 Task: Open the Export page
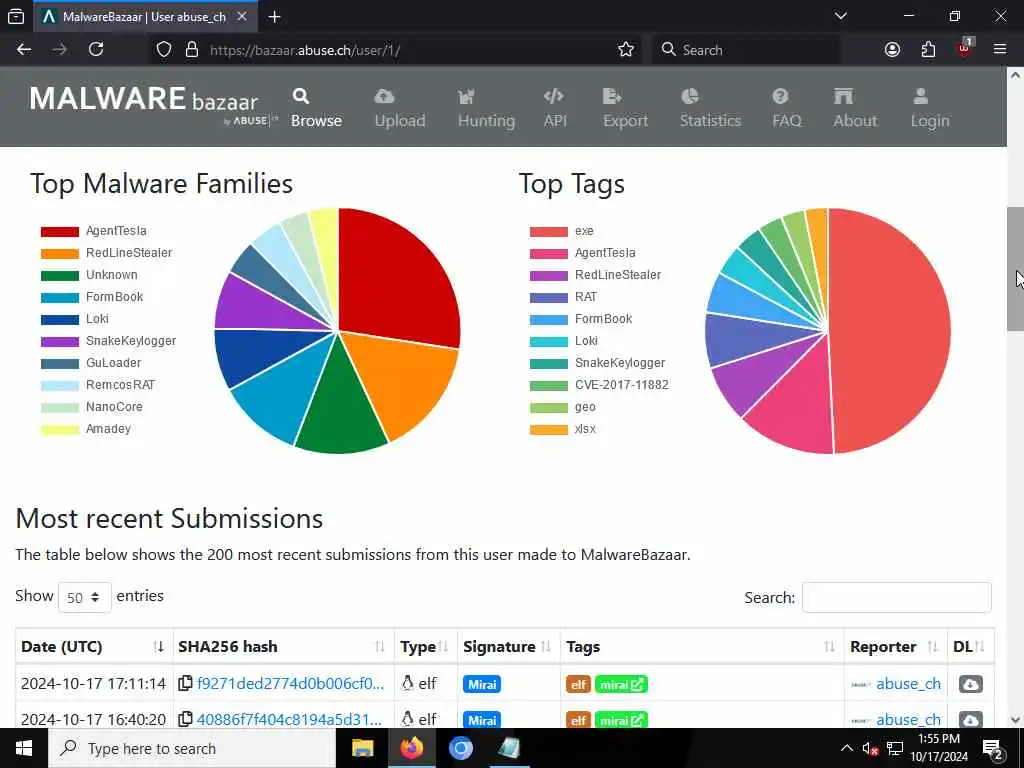(x=625, y=108)
